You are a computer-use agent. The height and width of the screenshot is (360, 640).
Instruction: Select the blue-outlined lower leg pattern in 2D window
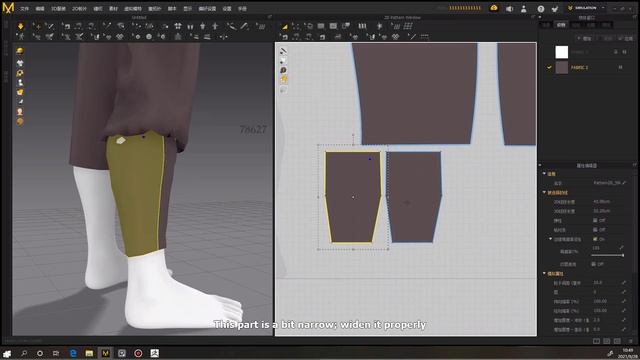pyautogui.click(x=413, y=197)
